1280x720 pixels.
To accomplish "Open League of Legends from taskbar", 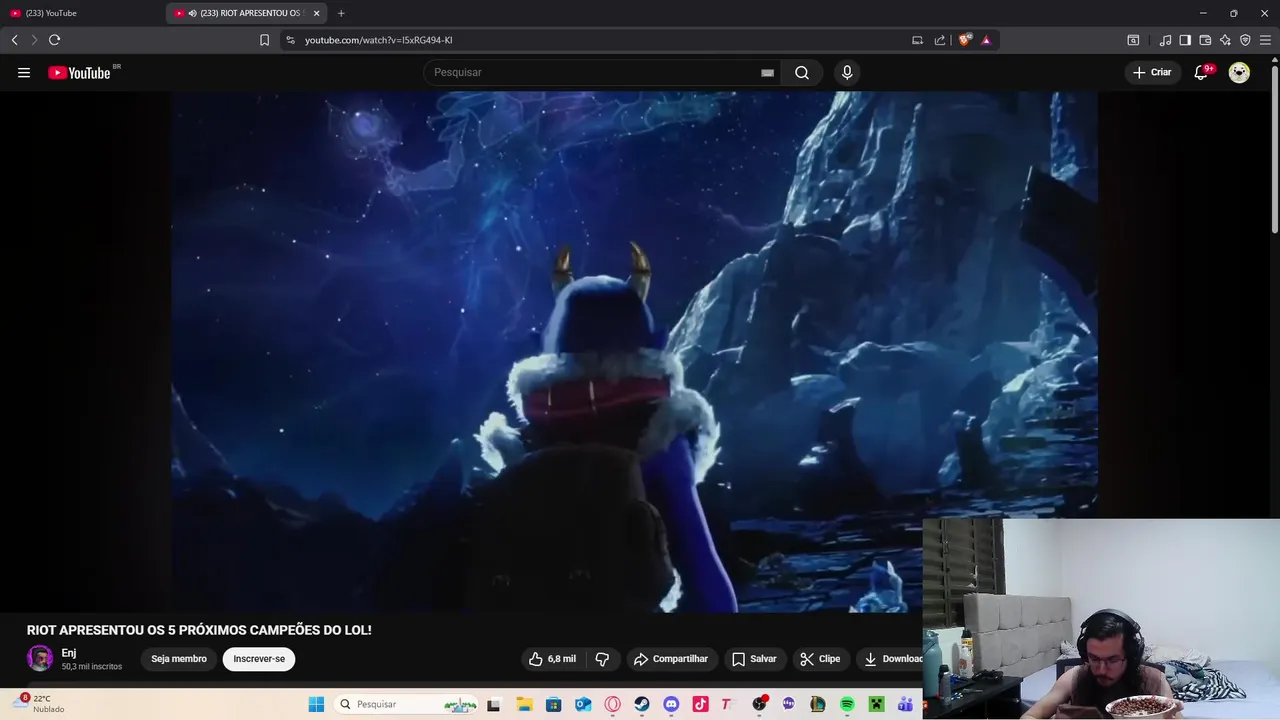I will tap(818, 704).
